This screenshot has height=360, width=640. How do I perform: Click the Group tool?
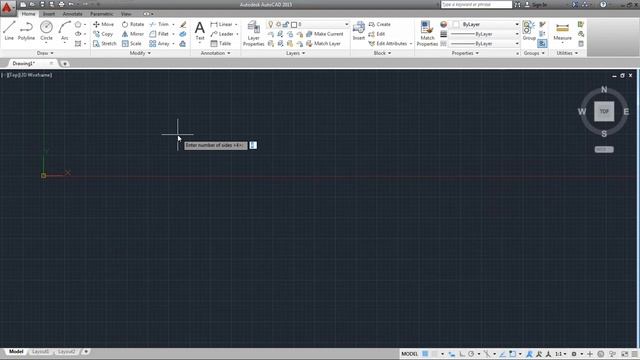529,31
